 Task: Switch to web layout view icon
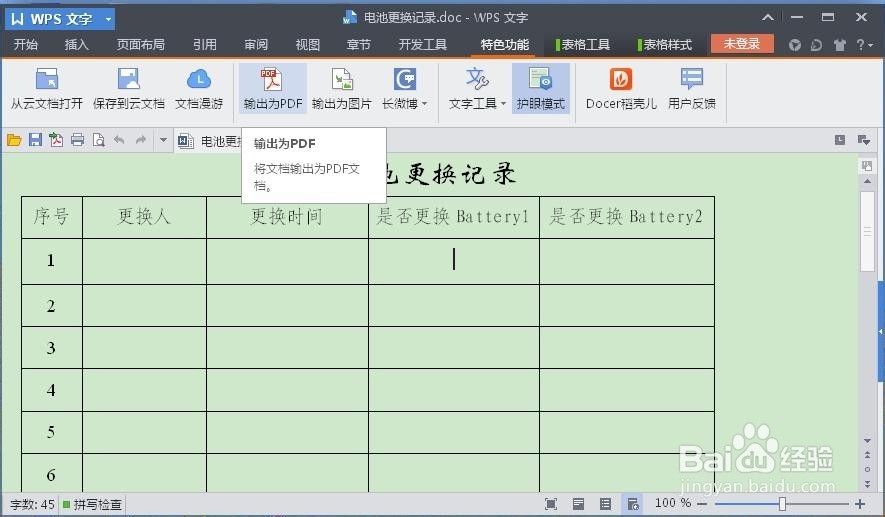[x=633, y=504]
